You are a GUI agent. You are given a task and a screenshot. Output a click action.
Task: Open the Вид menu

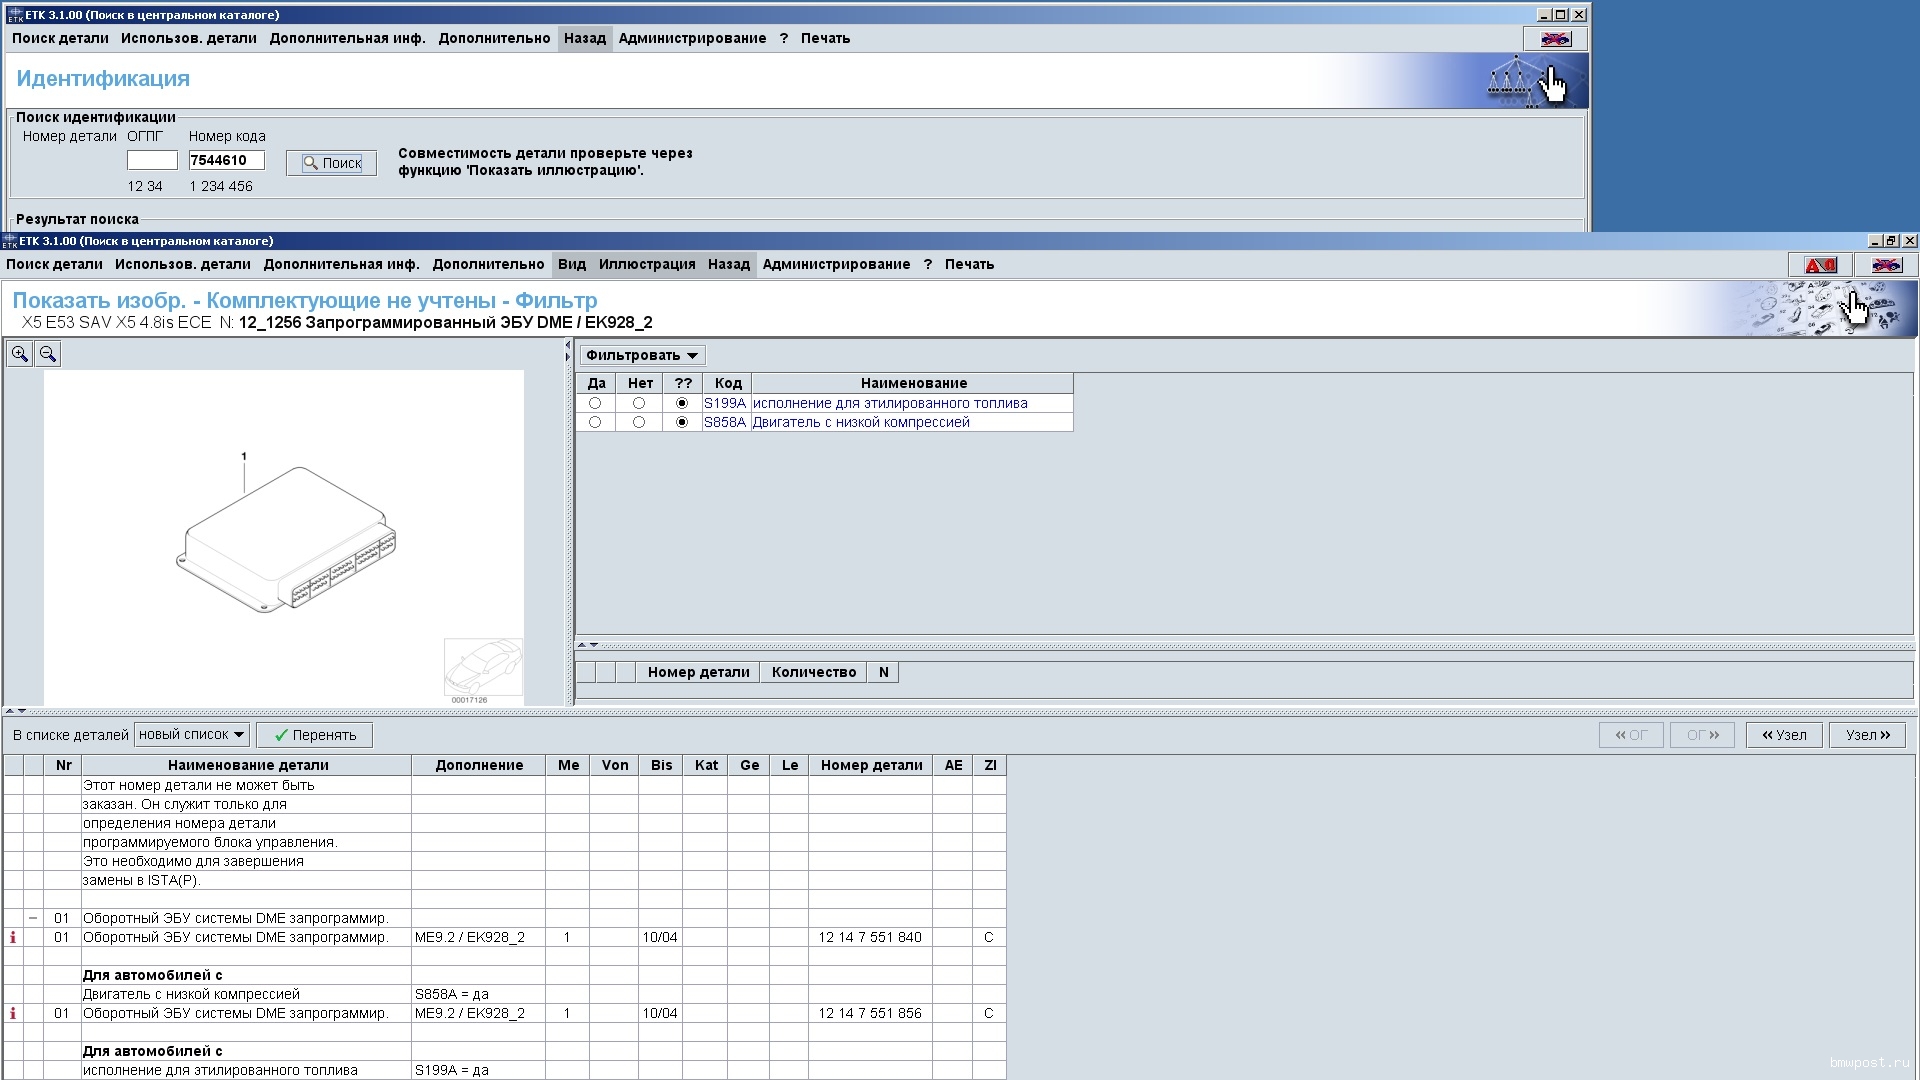pyautogui.click(x=571, y=265)
